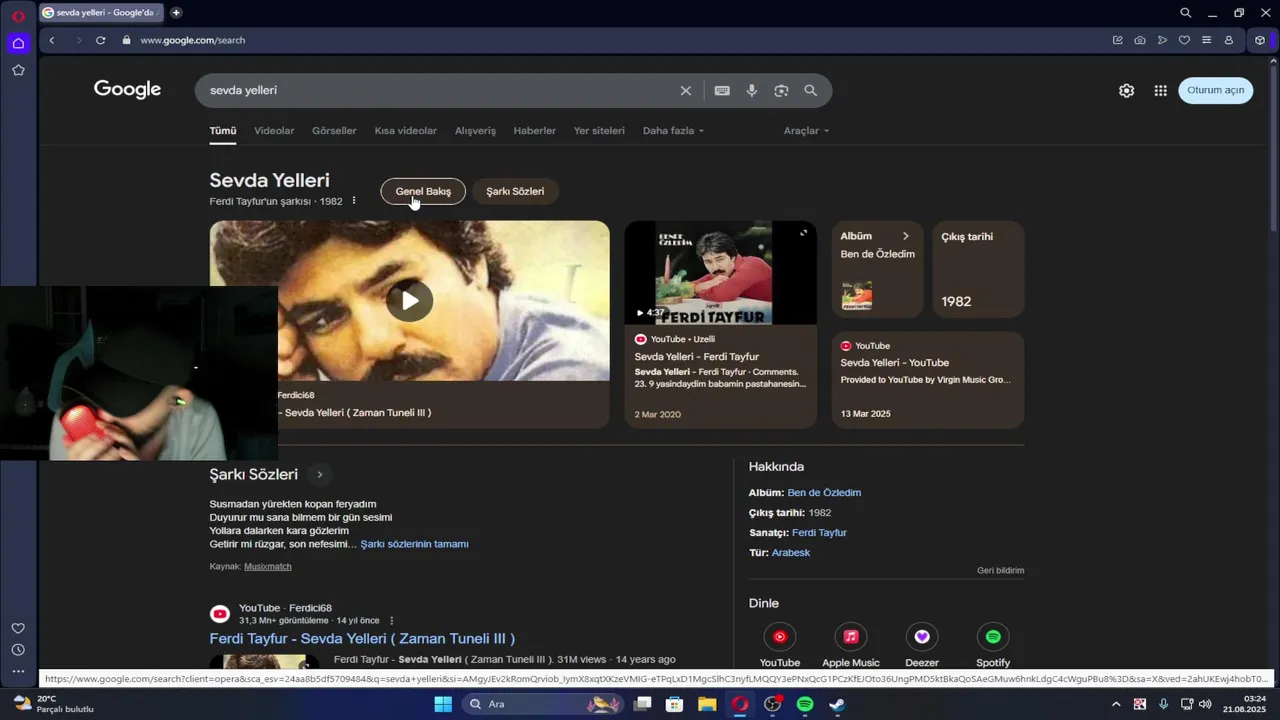Open the Google apps grid
1280x720 pixels.
[1160, 90]
